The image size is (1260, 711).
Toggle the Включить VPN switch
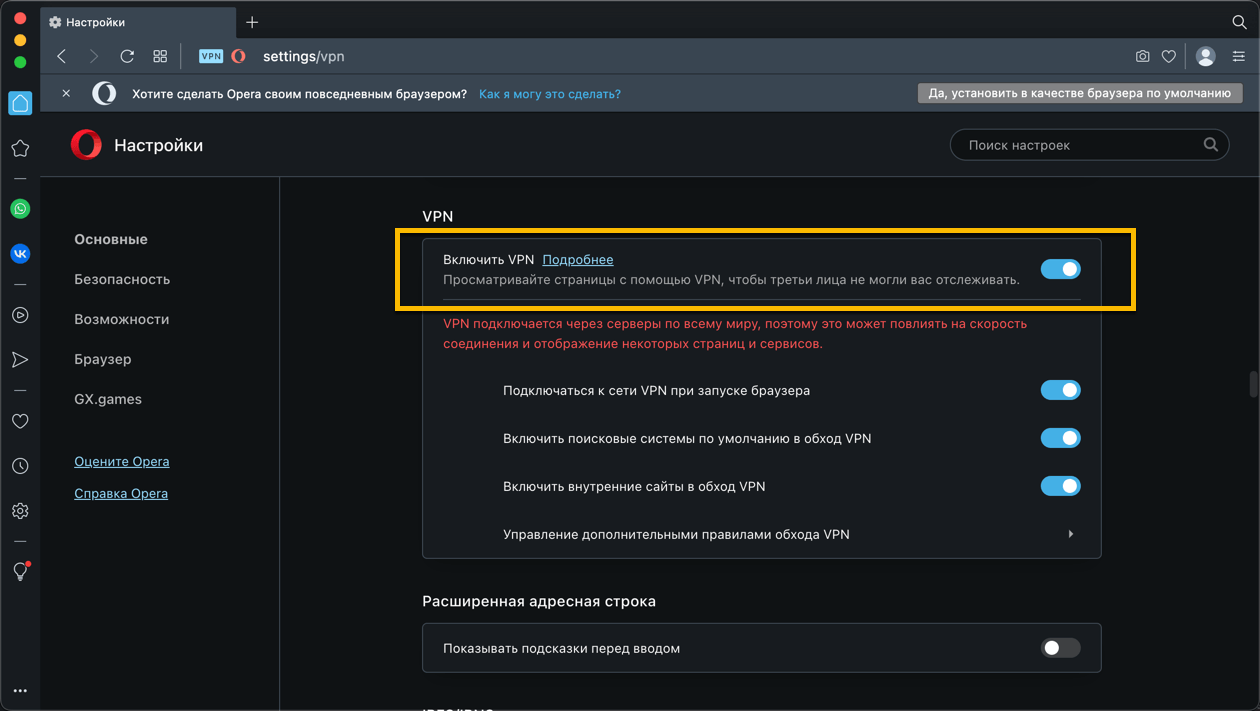coord(1060,269)
